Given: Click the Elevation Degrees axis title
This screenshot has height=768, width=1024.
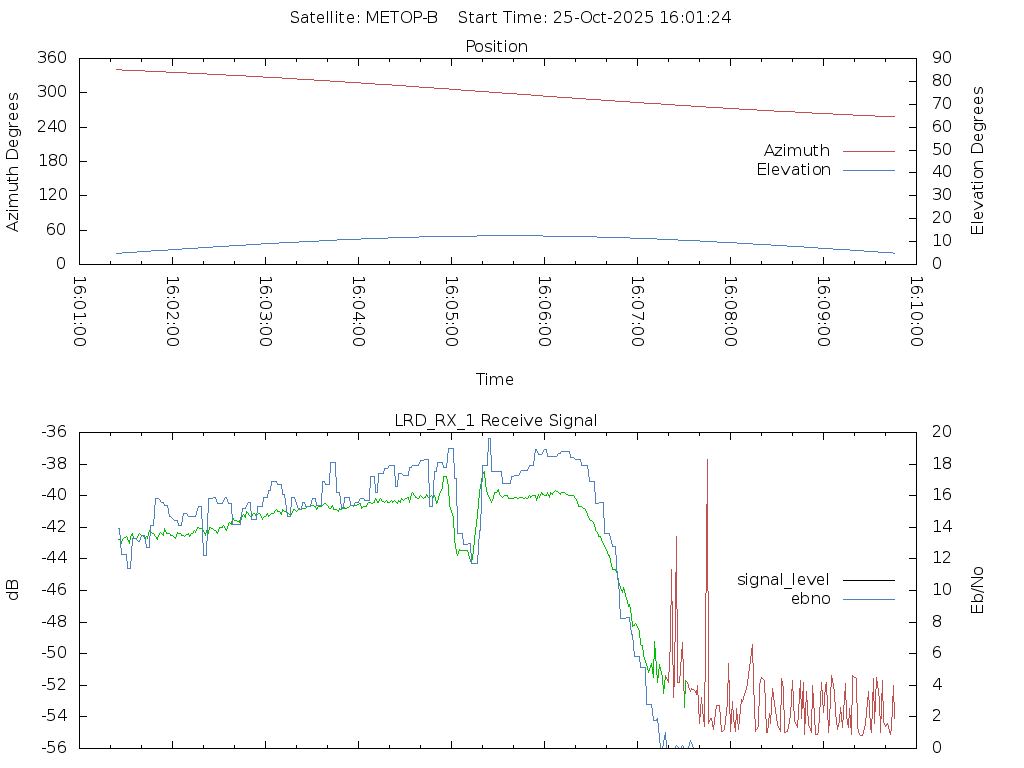Looking at the screenshot, I should coord(978,161).
